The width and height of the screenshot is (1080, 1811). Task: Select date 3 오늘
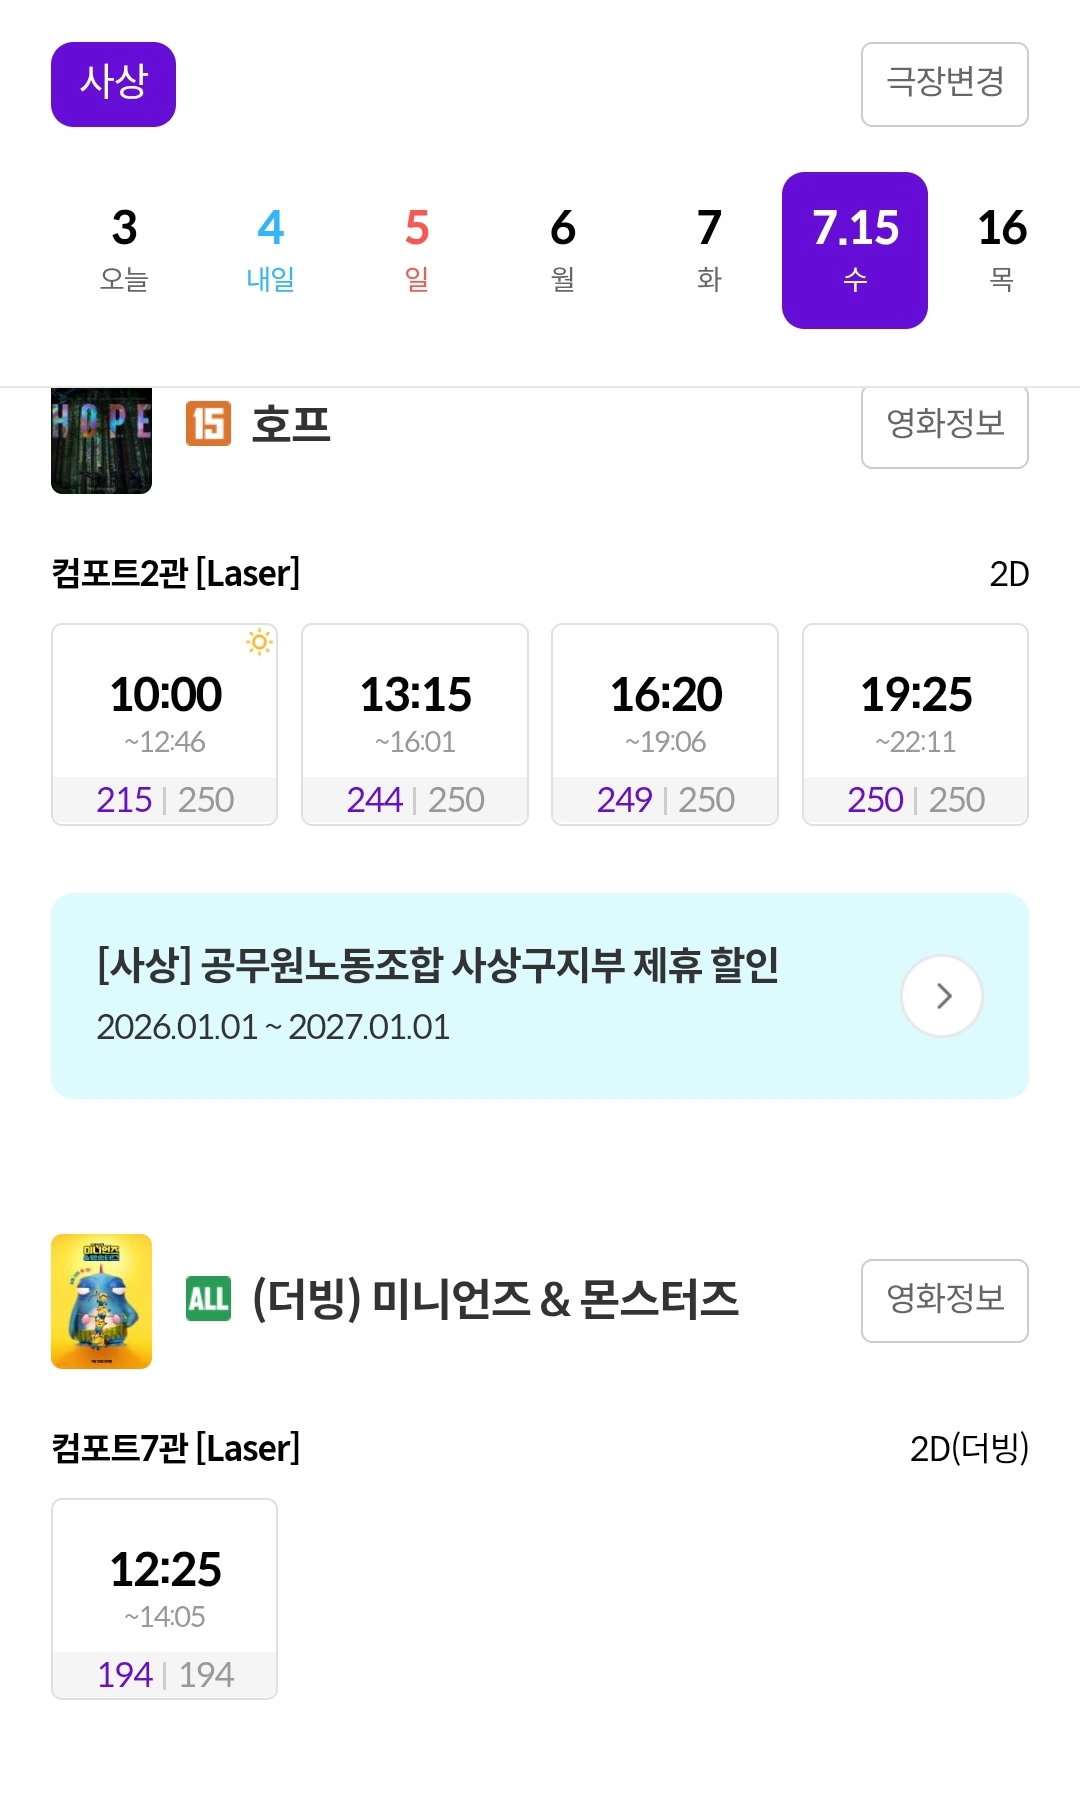pyautogui.click(x=124, y=250)
